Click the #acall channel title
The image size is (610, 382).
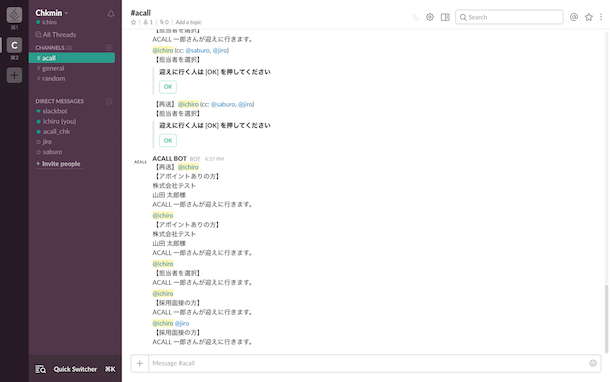(140, 13)
